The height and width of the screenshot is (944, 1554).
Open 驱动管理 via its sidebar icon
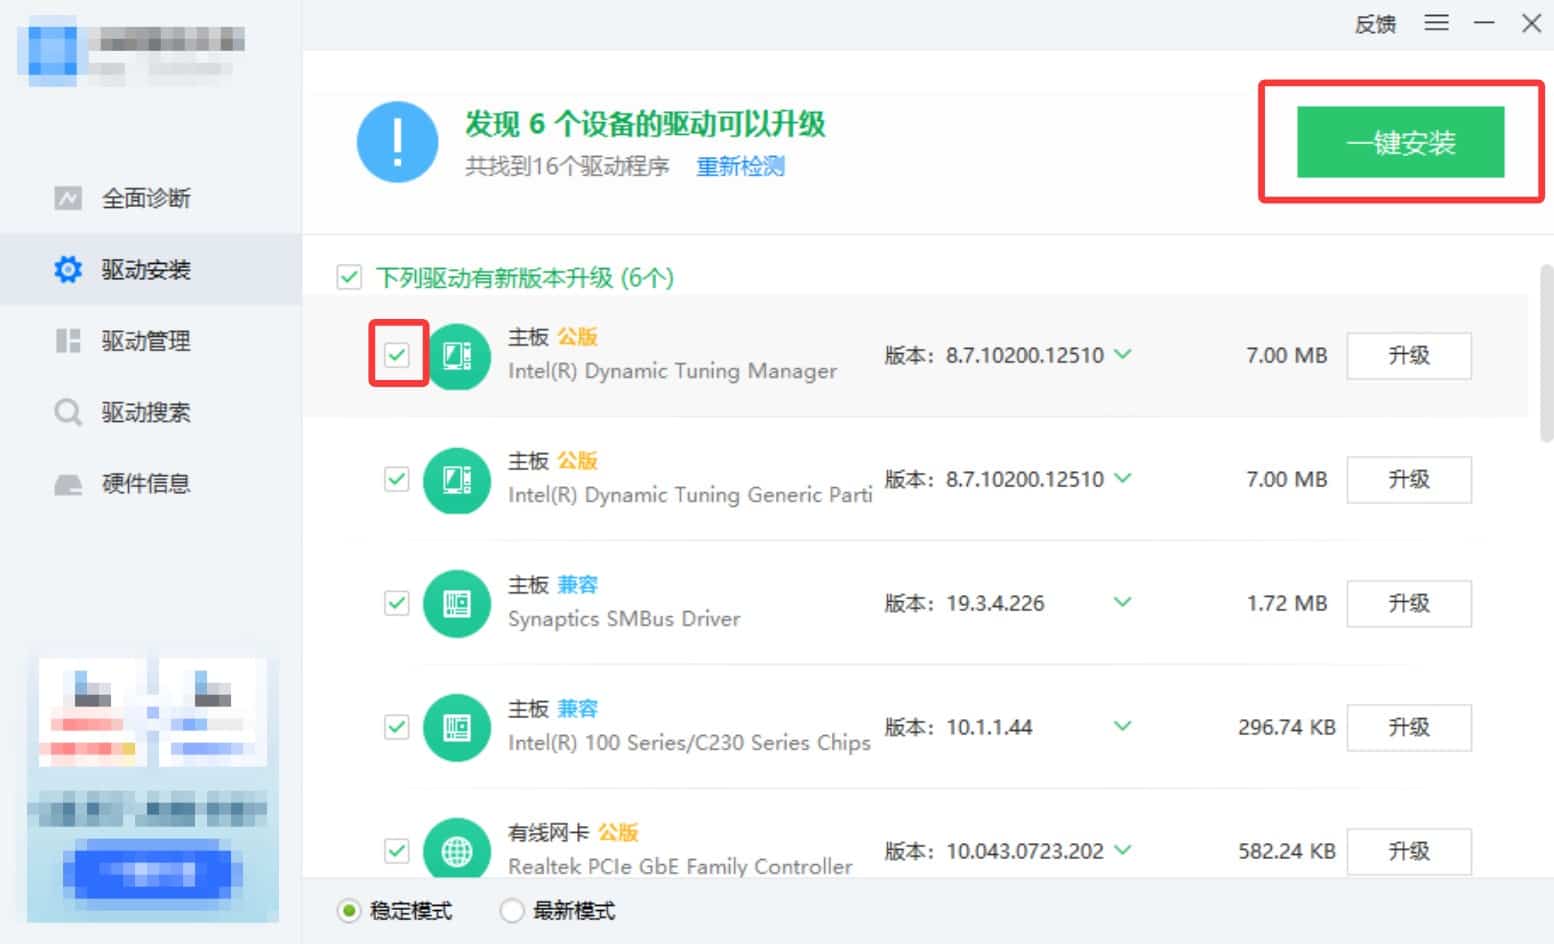coord(68,341)
